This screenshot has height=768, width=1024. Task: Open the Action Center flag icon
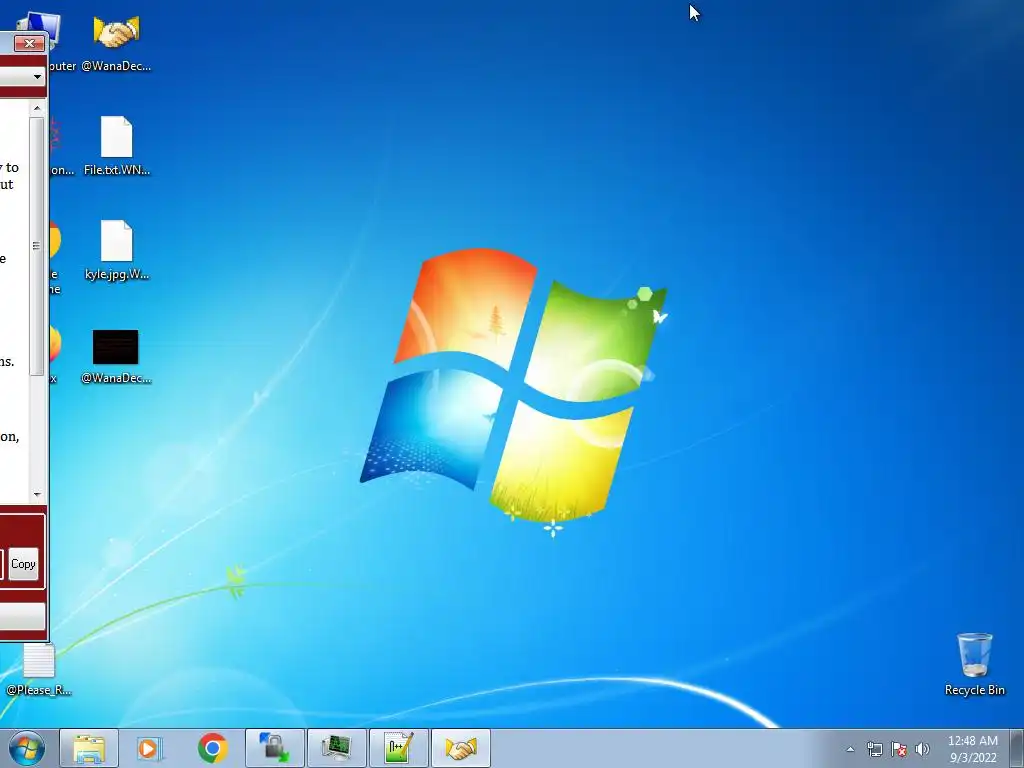click(x=899, y=749)
